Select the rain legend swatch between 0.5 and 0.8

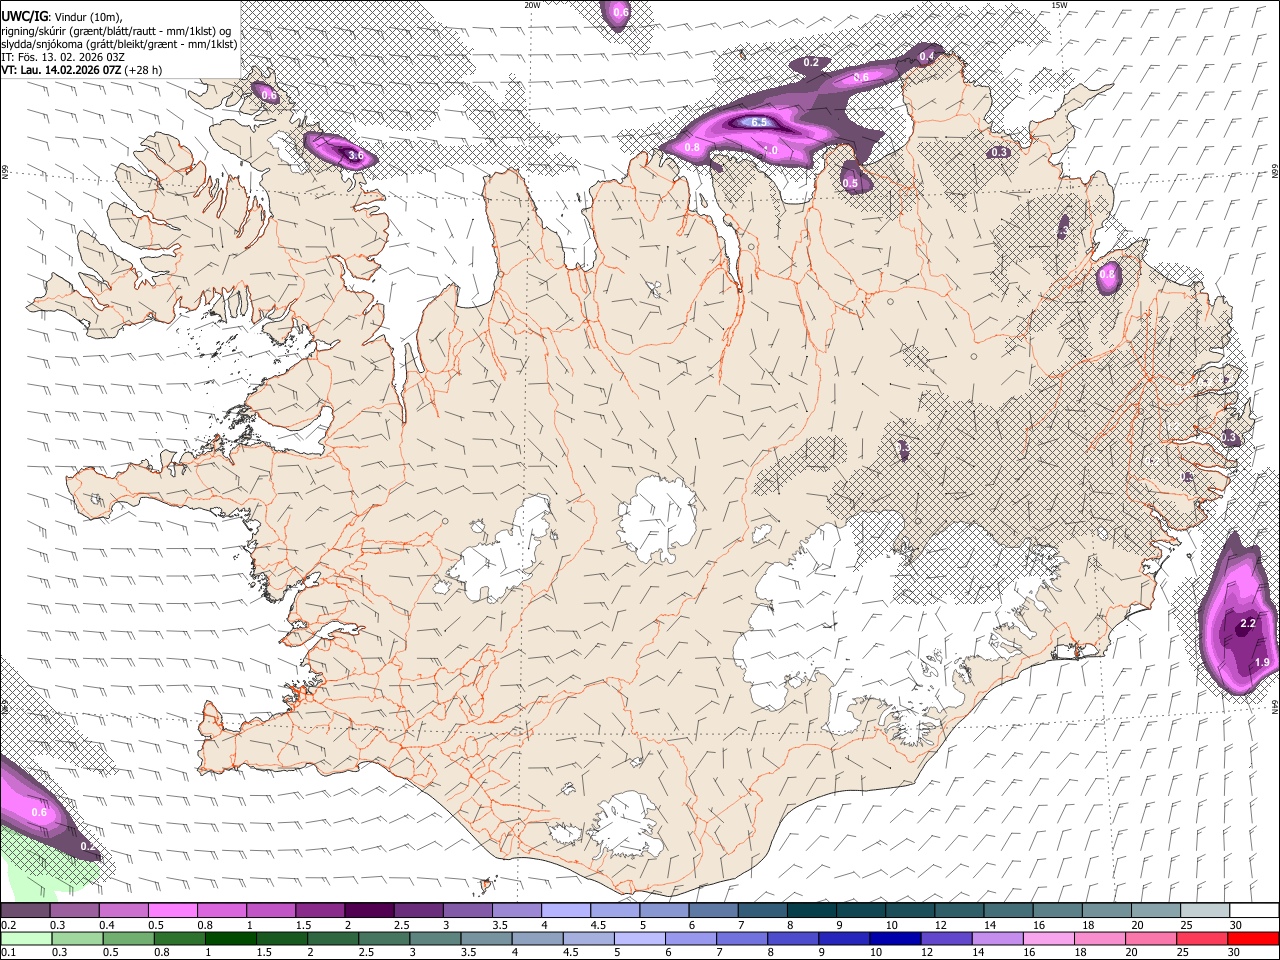(129, 938)
